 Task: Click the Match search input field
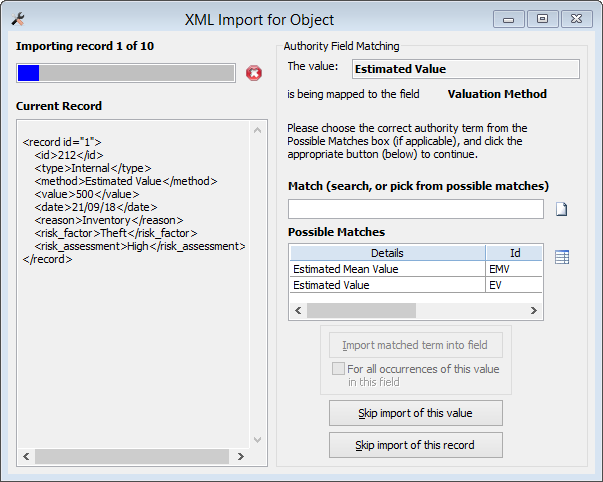(x=416, y=209)
